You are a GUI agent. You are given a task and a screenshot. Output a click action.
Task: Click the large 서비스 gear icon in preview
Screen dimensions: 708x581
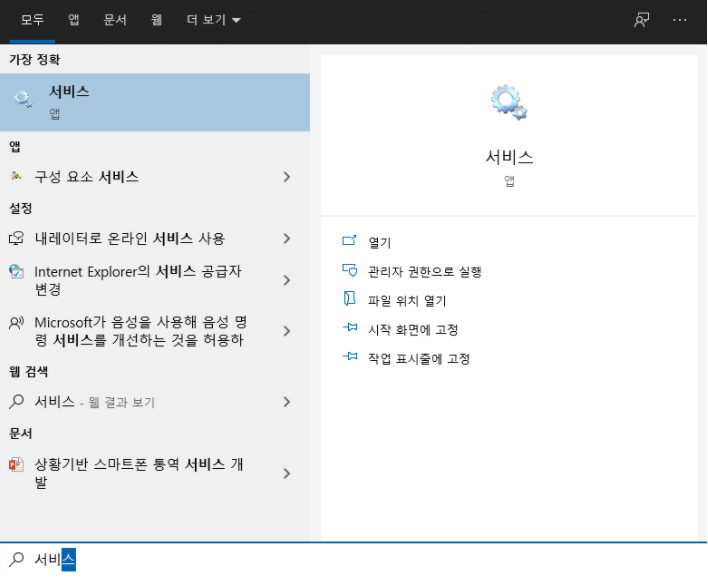click(x=509, y=102)
